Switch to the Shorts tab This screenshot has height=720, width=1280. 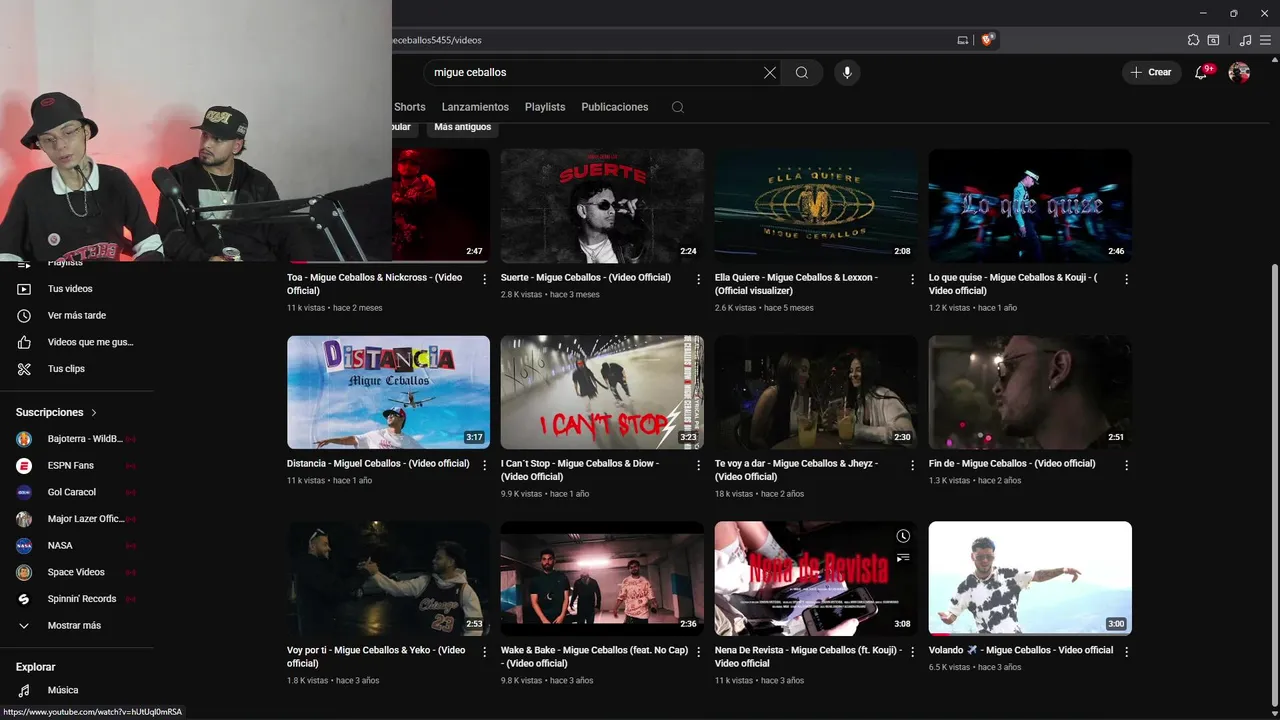tap(409, 107)
